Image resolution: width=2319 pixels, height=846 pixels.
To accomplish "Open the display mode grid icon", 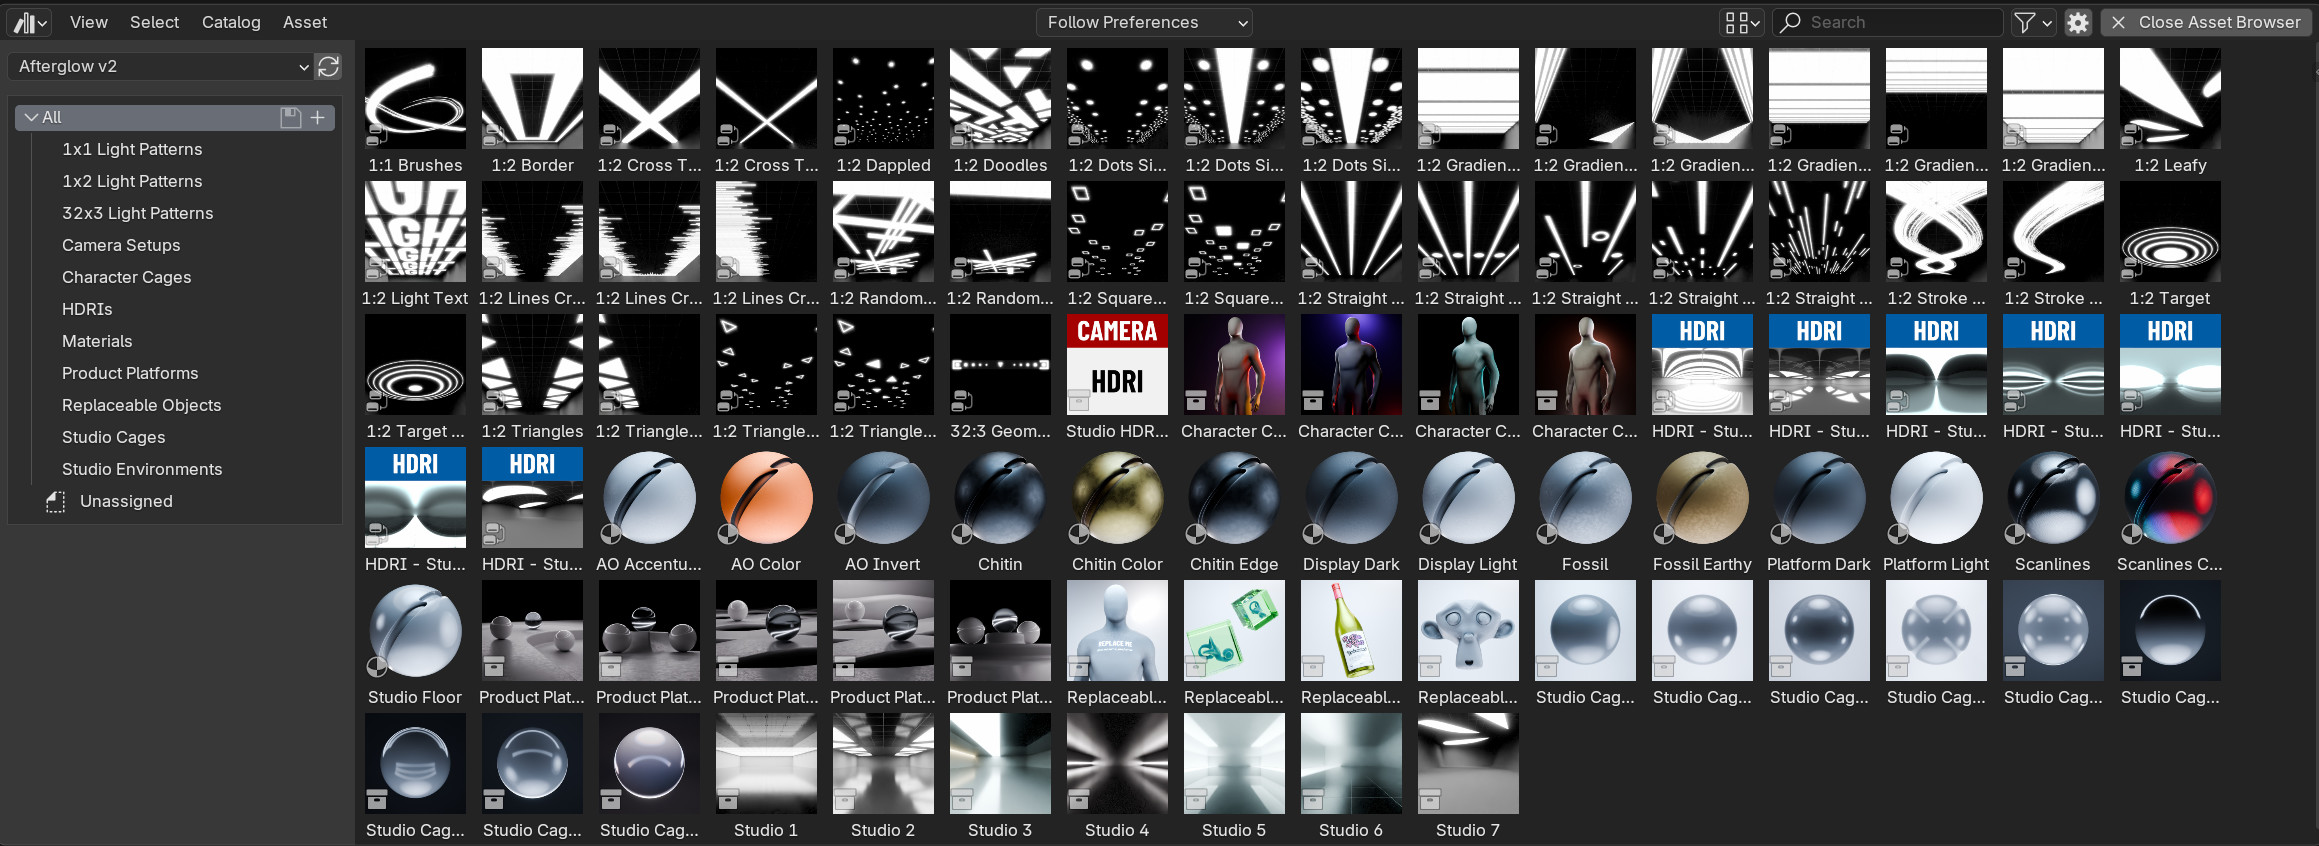I will click(1741, 22).
